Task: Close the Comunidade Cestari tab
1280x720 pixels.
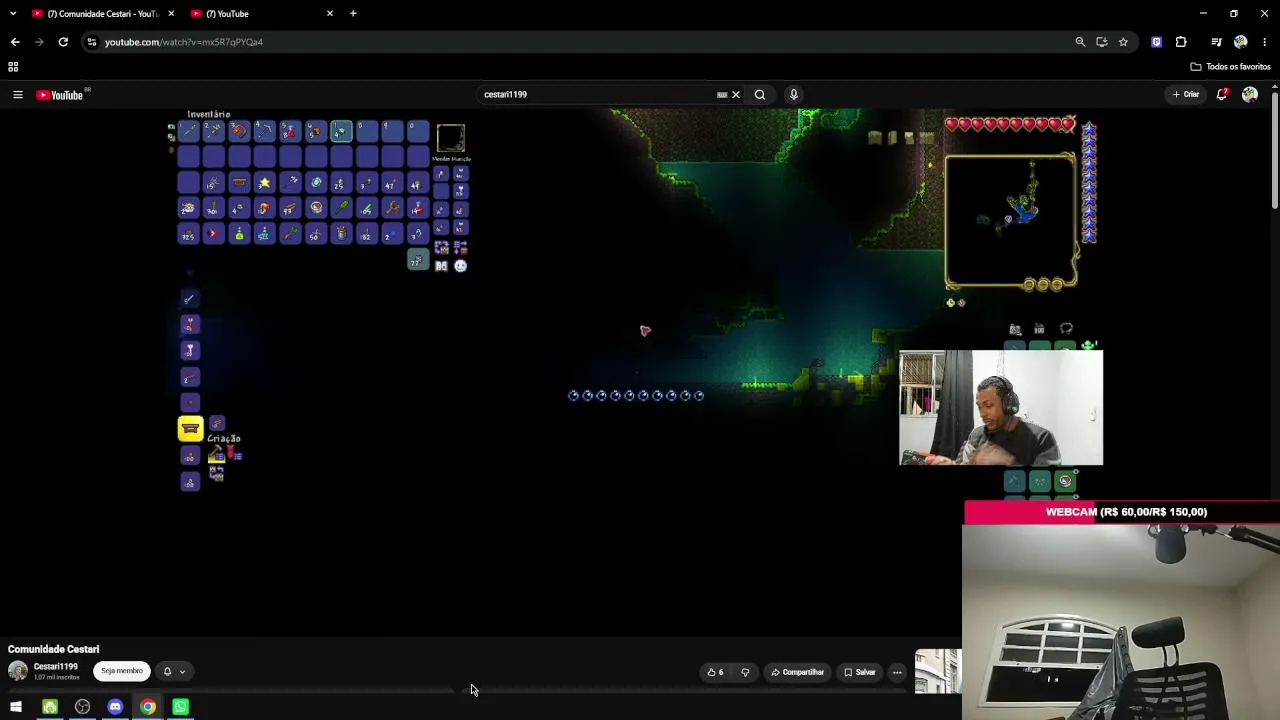Action: pyautogui.click(x=171, y=14)
